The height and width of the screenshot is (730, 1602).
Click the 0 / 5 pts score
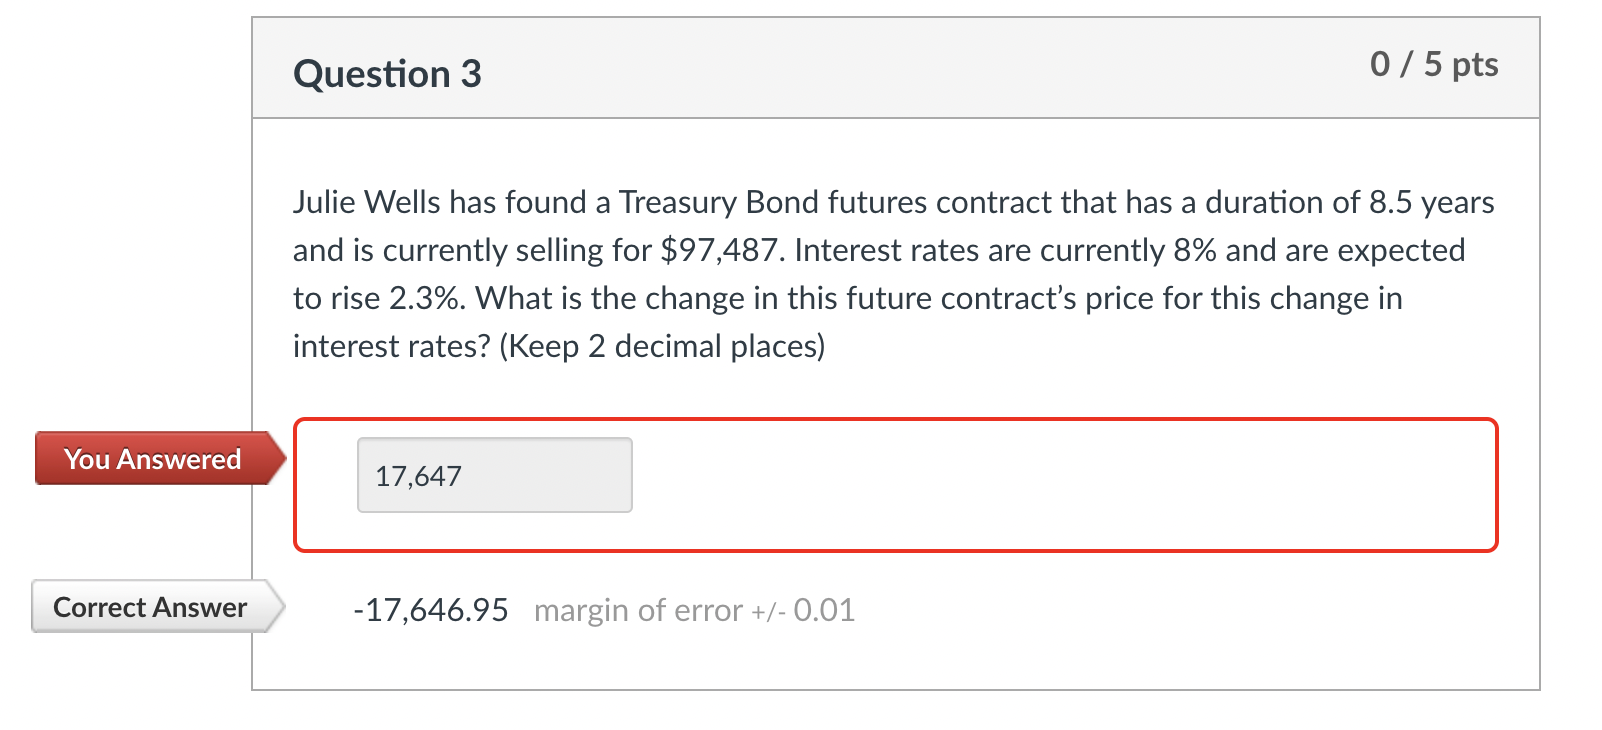click(x=1434, y=64)
